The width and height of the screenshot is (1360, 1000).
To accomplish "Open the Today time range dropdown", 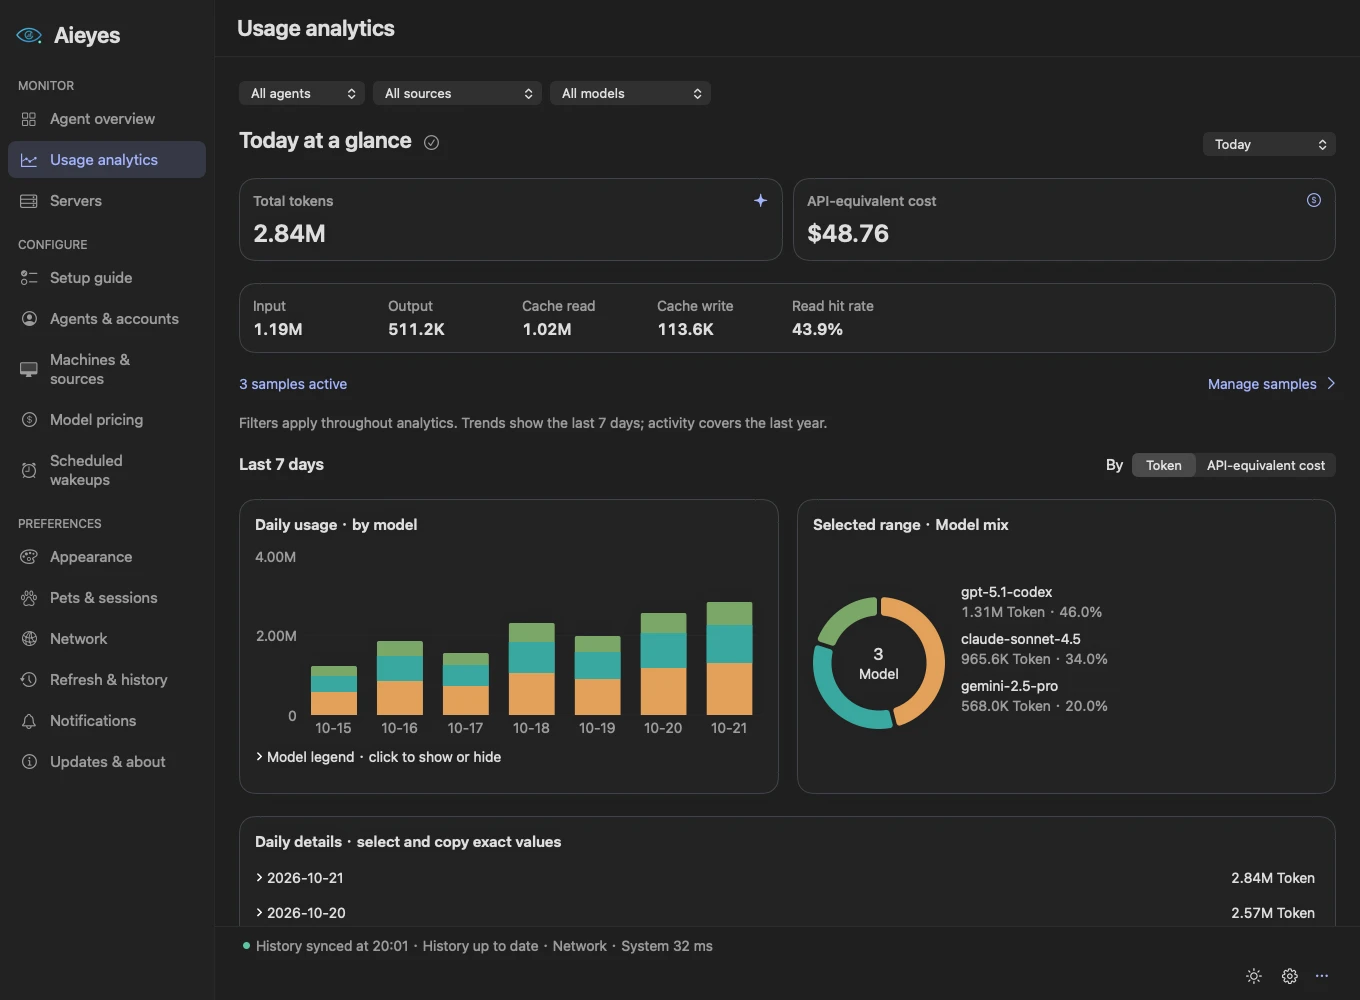I will point(1269,144).
